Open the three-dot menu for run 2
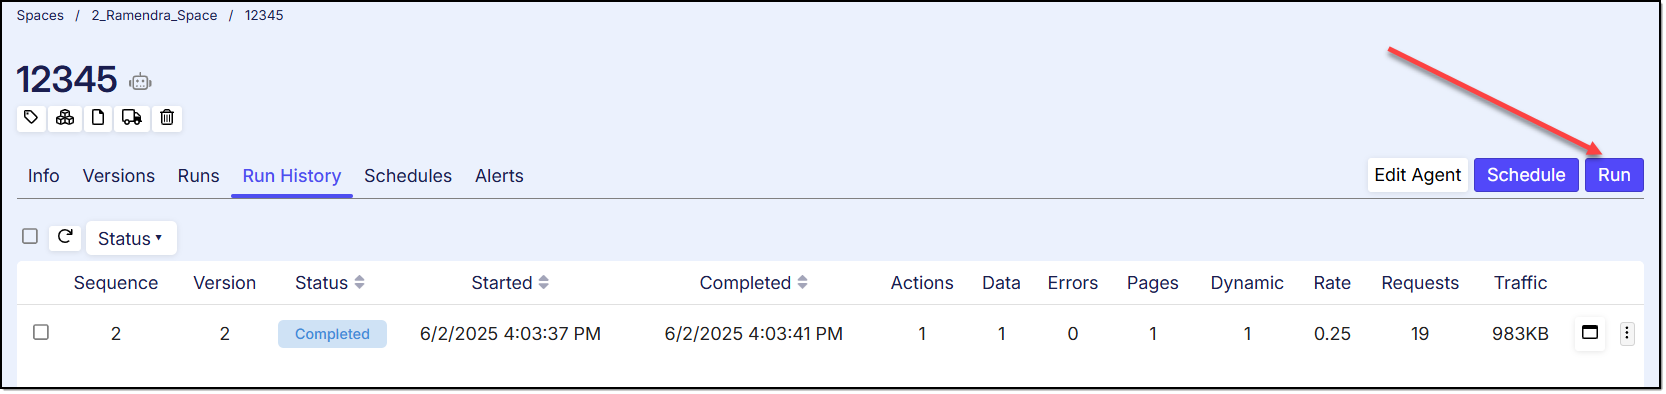 point(1627,334)
